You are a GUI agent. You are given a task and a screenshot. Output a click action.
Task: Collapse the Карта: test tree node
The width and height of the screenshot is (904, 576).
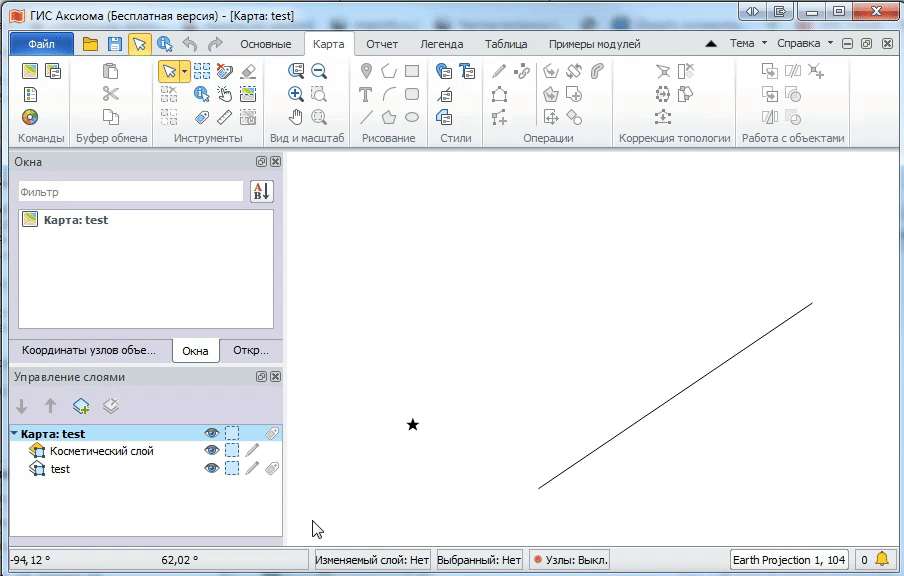tap(14, 434)
